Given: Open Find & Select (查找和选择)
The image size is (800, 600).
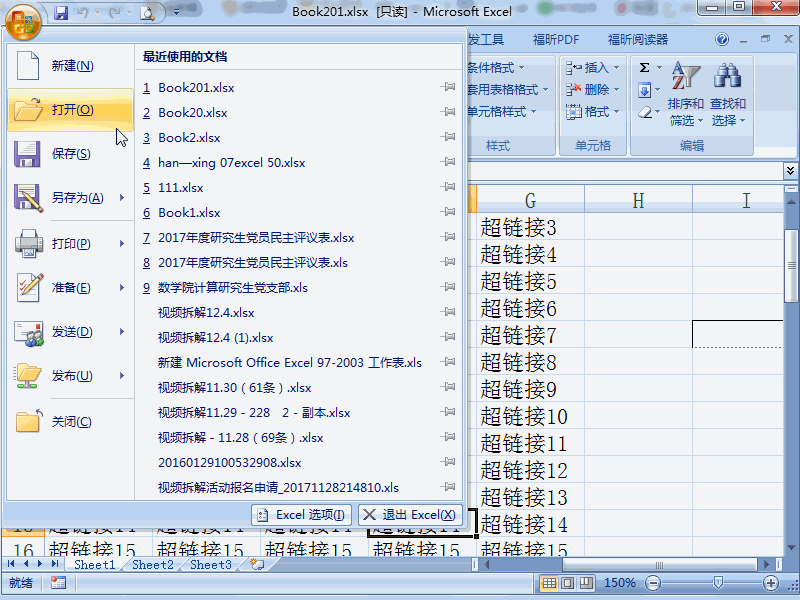Looking at the screenshot, I should (x=728, y=94).
